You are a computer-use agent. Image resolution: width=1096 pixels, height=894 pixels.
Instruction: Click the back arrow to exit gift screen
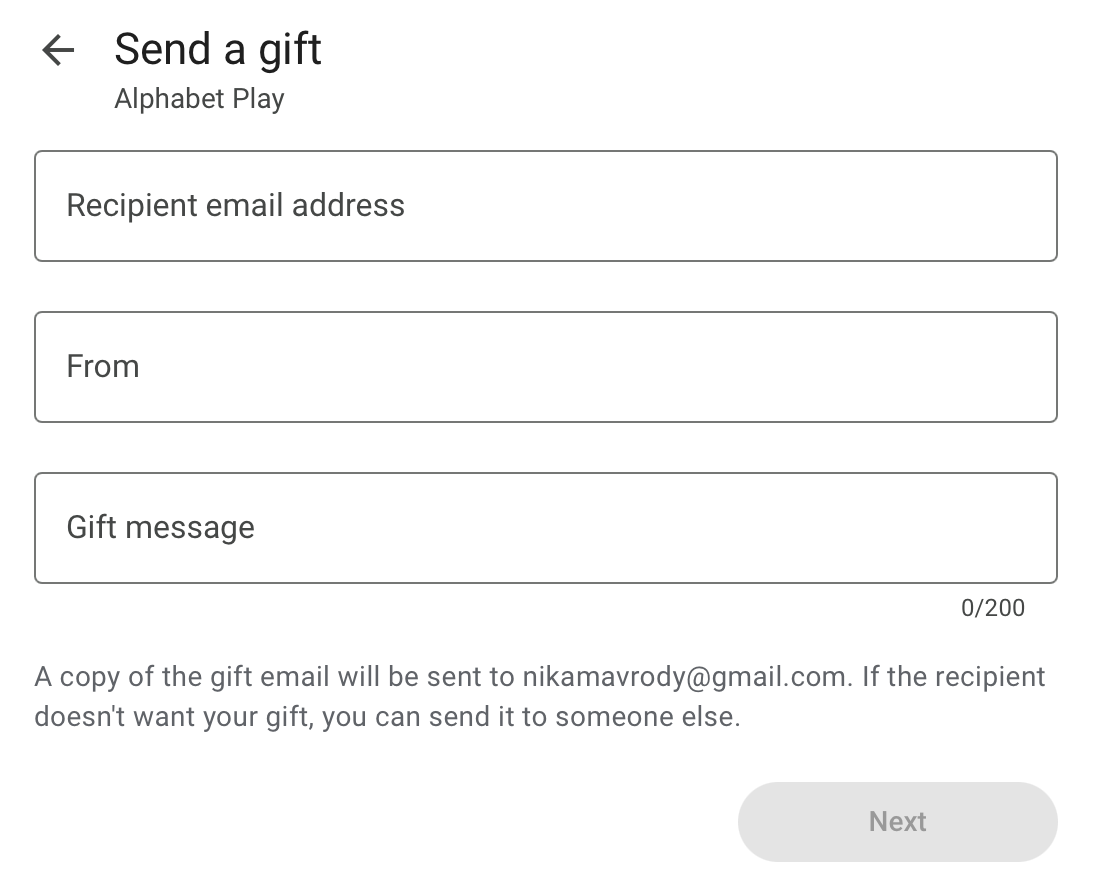(57, 50)
